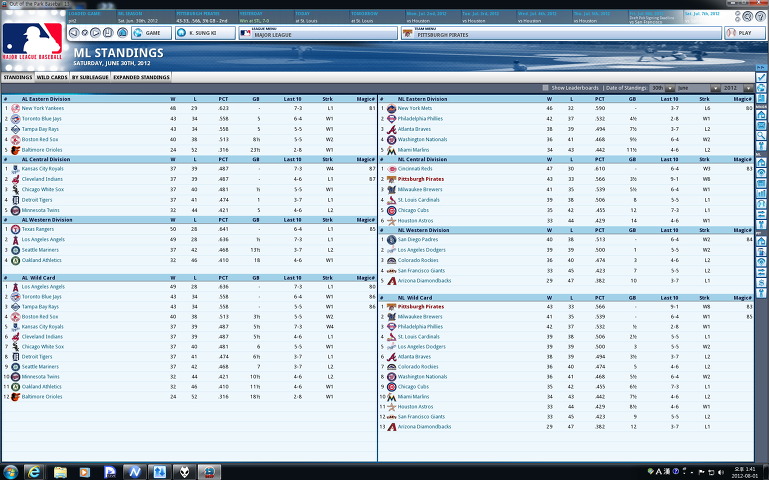Open the magnifier search icon at top right

pos(747,16)
